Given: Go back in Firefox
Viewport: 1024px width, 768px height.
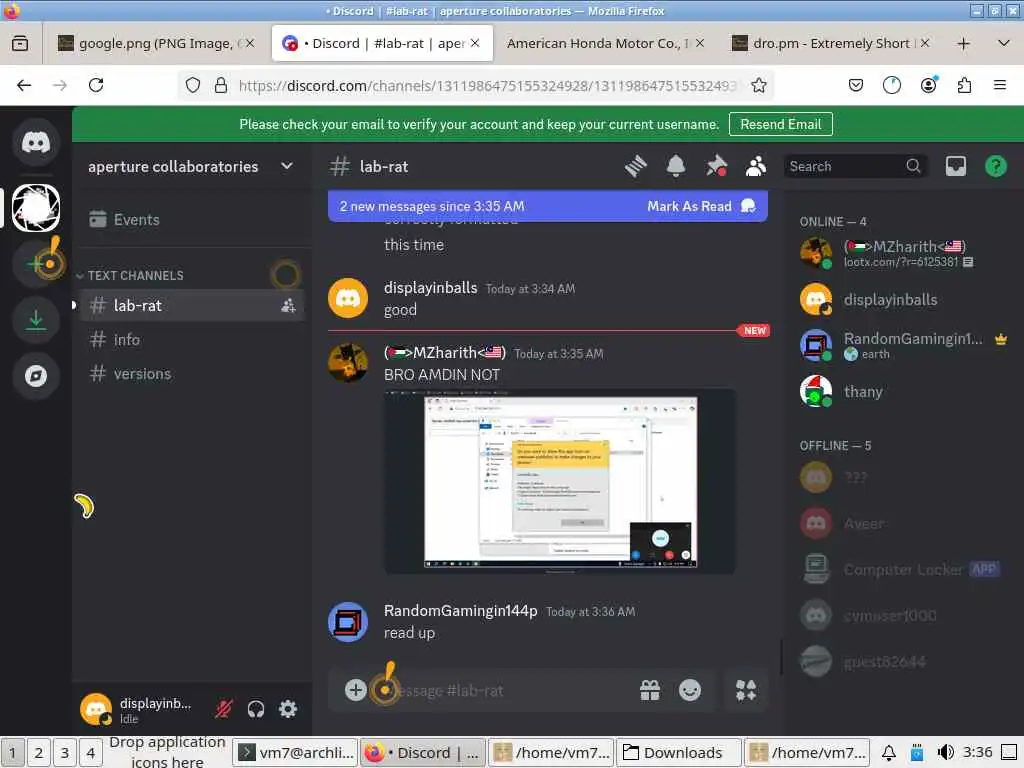Looking at the screenshot, I should (x=24, y=86).
